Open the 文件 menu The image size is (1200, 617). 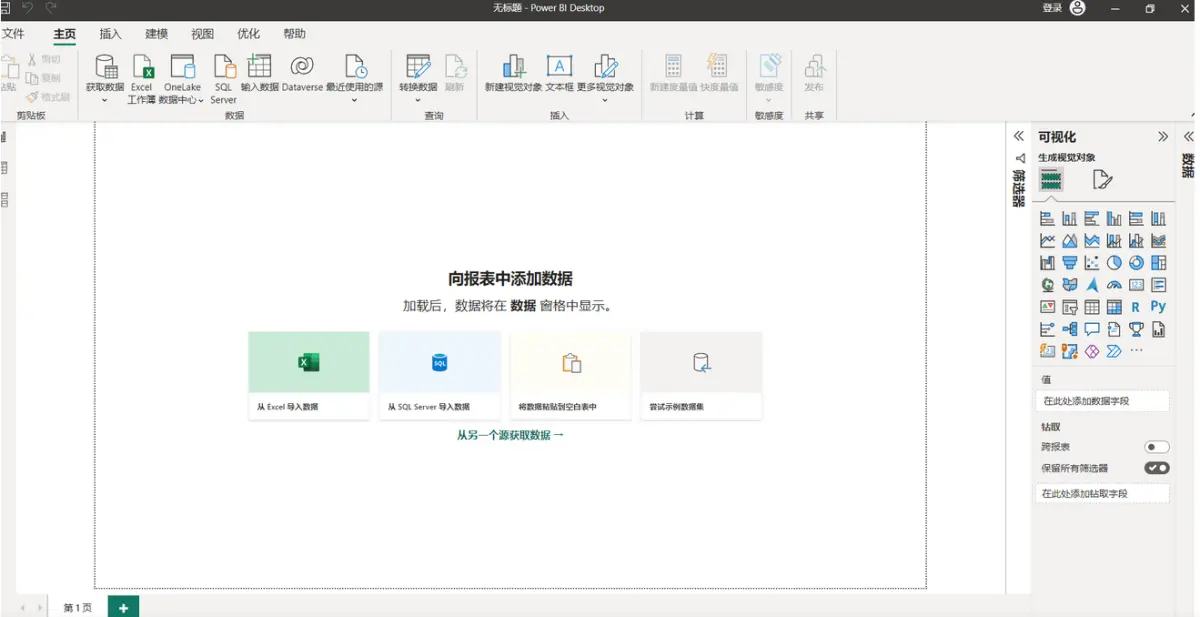coord(13,34)
